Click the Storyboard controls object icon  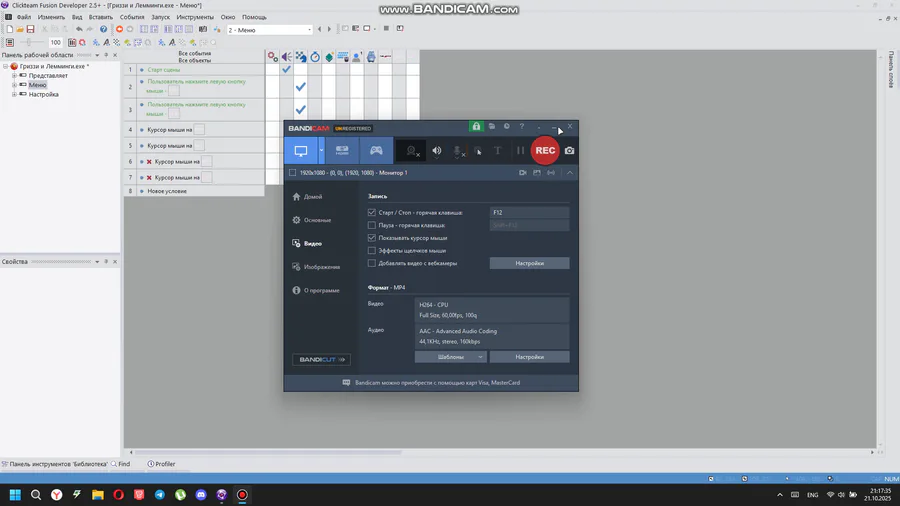coord(301,57)
